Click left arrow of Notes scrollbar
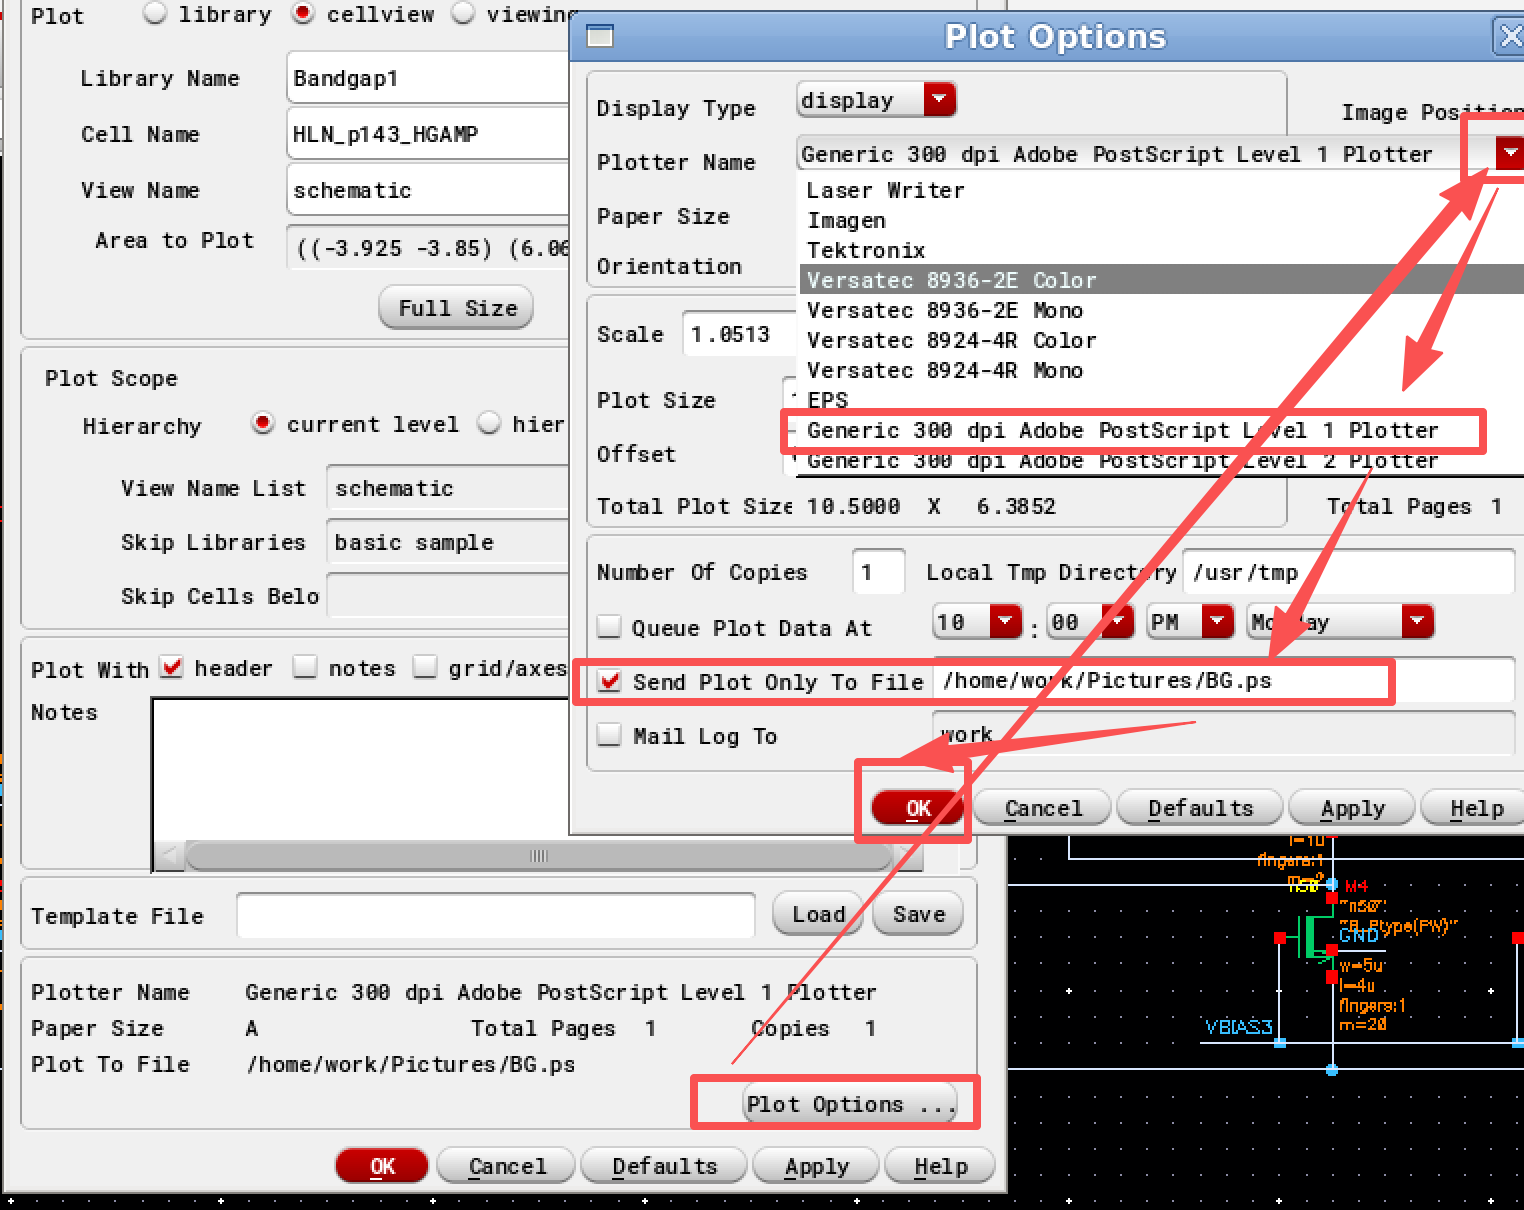Image resolution: width=1524 pixels, height=1210 pixels. (x=168, y=856)
